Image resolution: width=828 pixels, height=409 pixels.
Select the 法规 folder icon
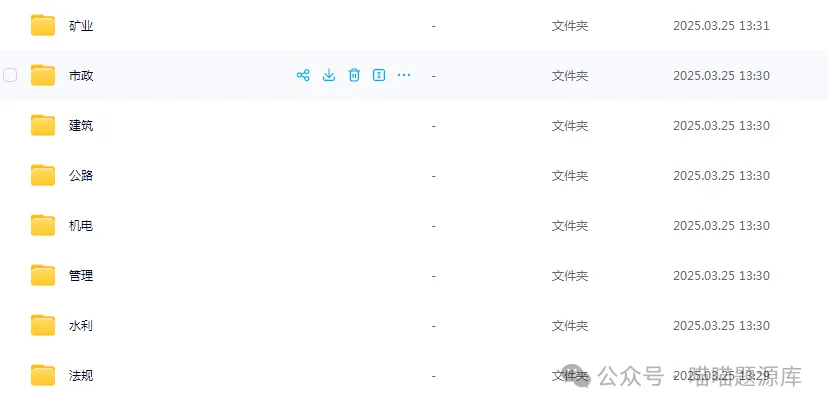pyautogui.click(x=43, y=376)
